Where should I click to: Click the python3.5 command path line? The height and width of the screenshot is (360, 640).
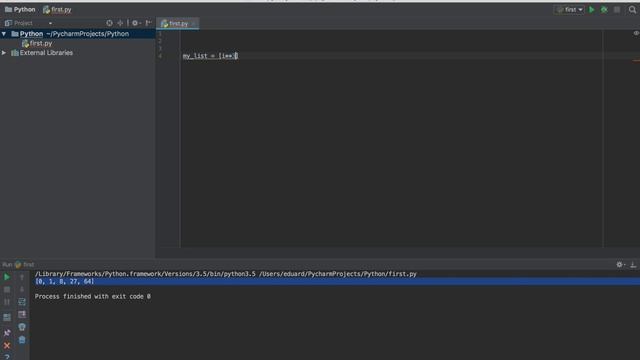click(226, 274)
